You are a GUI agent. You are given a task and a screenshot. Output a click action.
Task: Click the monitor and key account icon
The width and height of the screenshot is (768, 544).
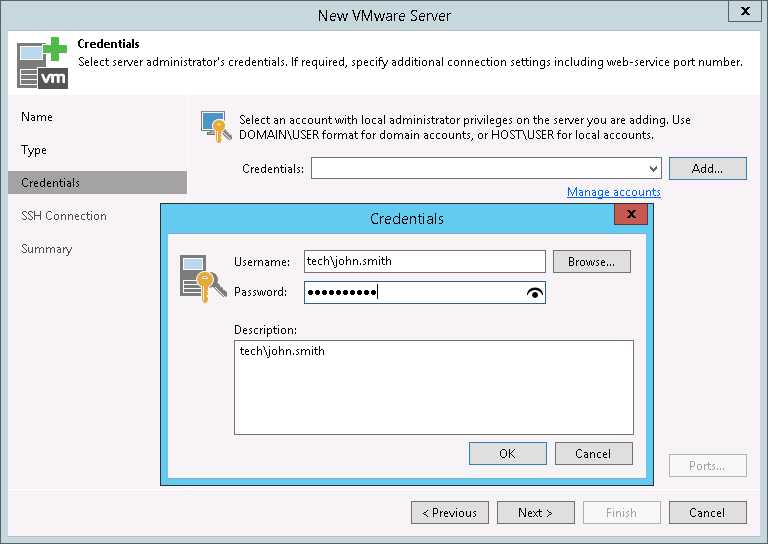[216, 126]
